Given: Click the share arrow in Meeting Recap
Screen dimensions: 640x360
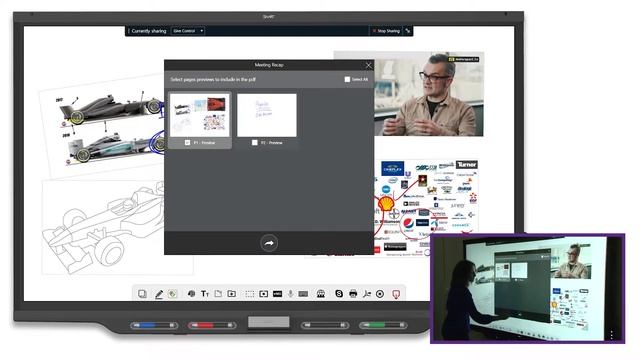Looking at the screenshot, I should click(269, 243).
